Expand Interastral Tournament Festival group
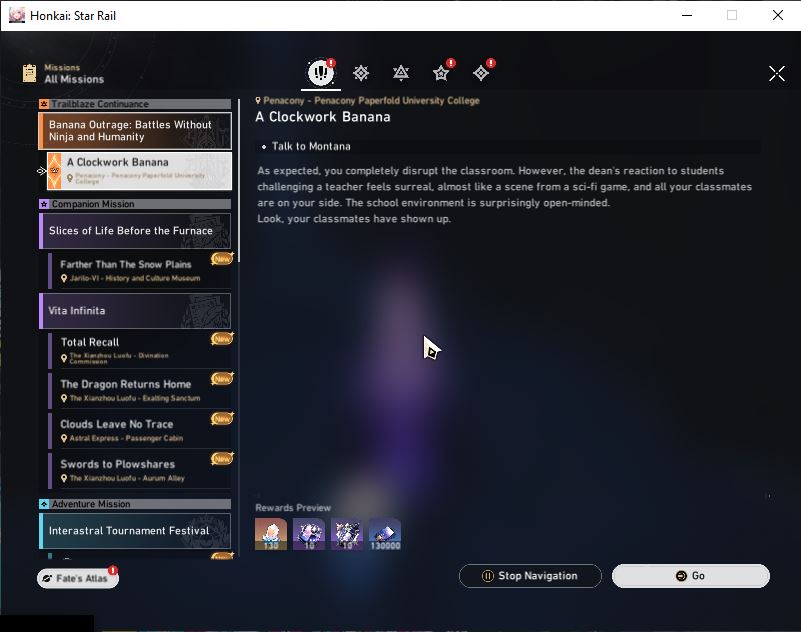This screenshot has height=632, width=801. (135, 531)
